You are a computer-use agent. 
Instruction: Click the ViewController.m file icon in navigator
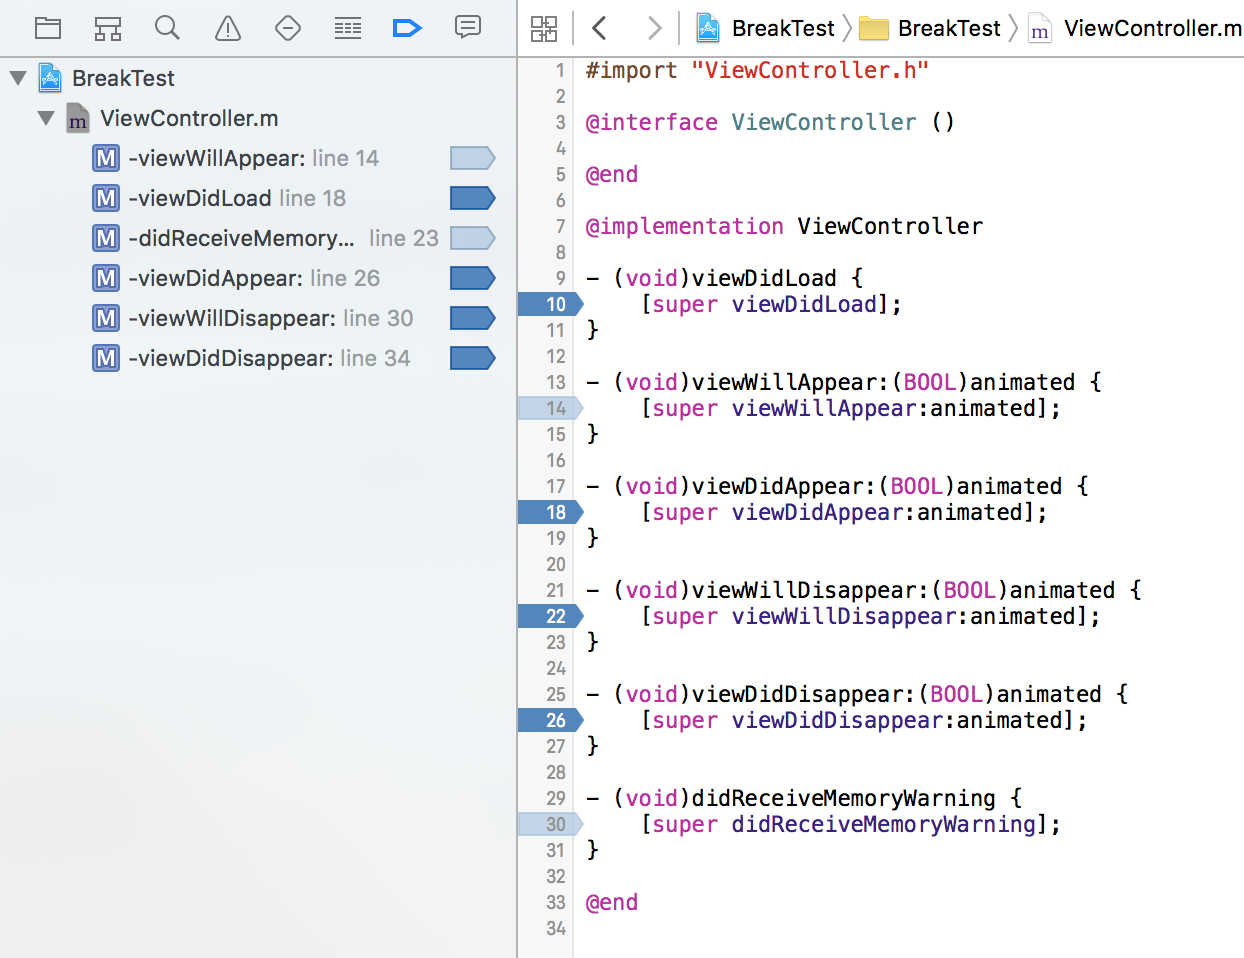pos(78,118)
